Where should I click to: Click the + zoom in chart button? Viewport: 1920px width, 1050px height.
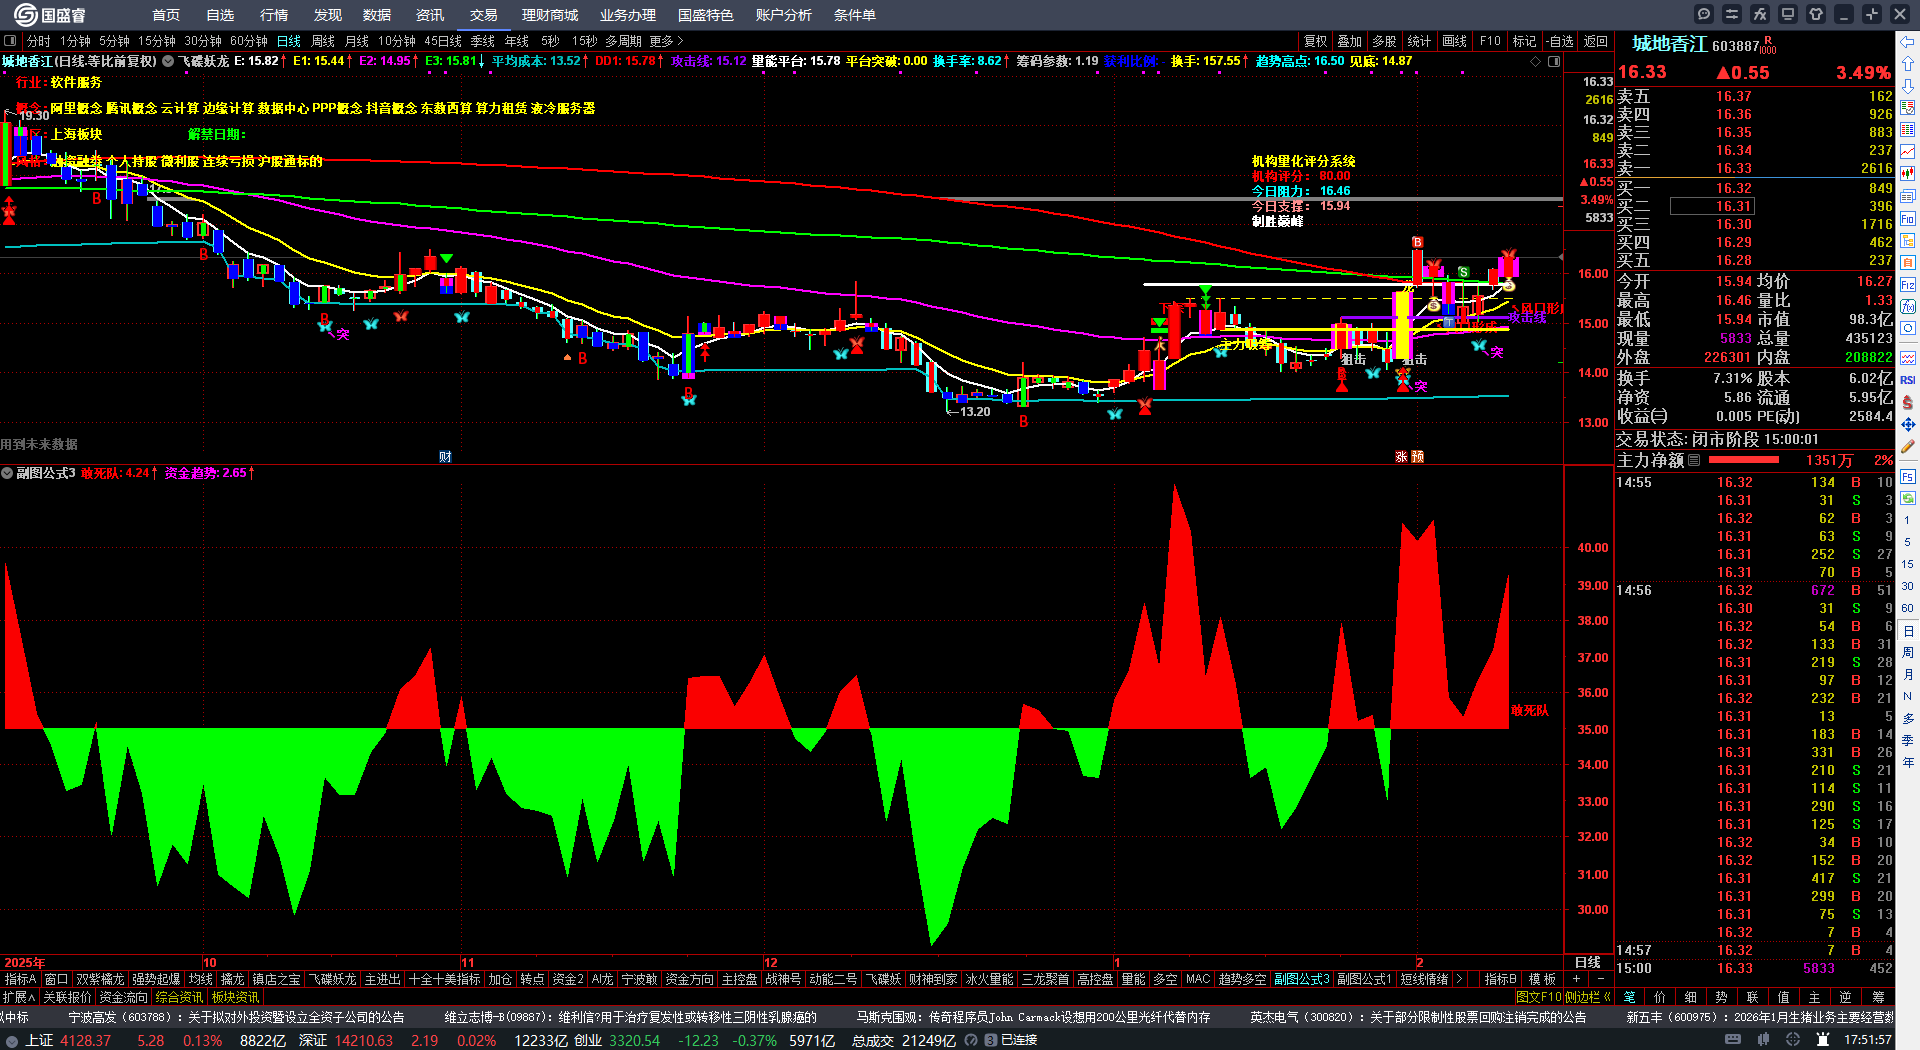(1576, 979)
